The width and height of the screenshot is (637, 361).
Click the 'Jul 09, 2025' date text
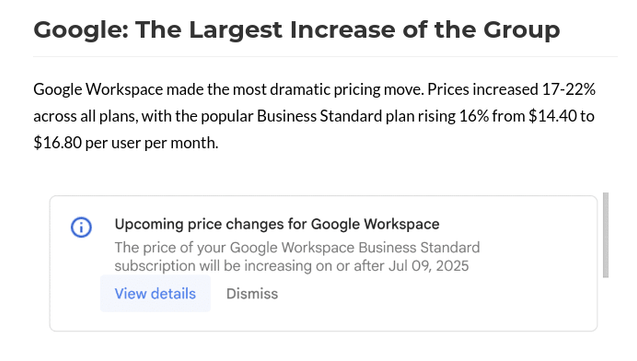point(429,266)
